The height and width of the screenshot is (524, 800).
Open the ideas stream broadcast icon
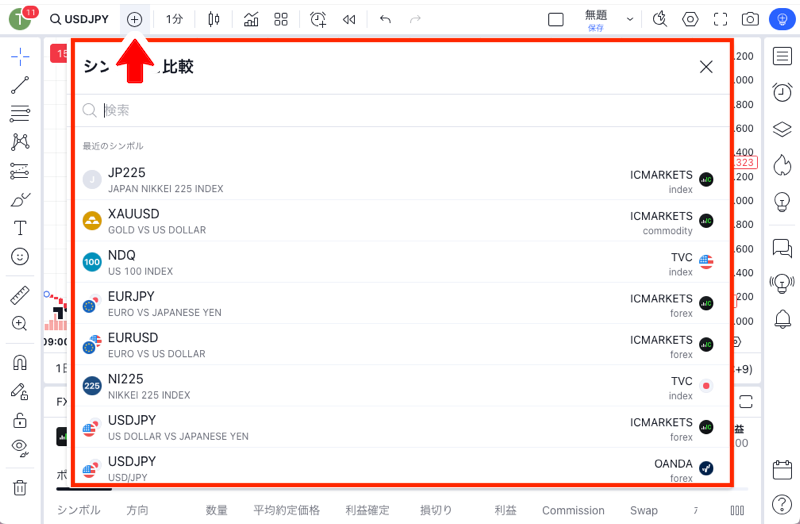pyautogui.click(x=782, y=283)
